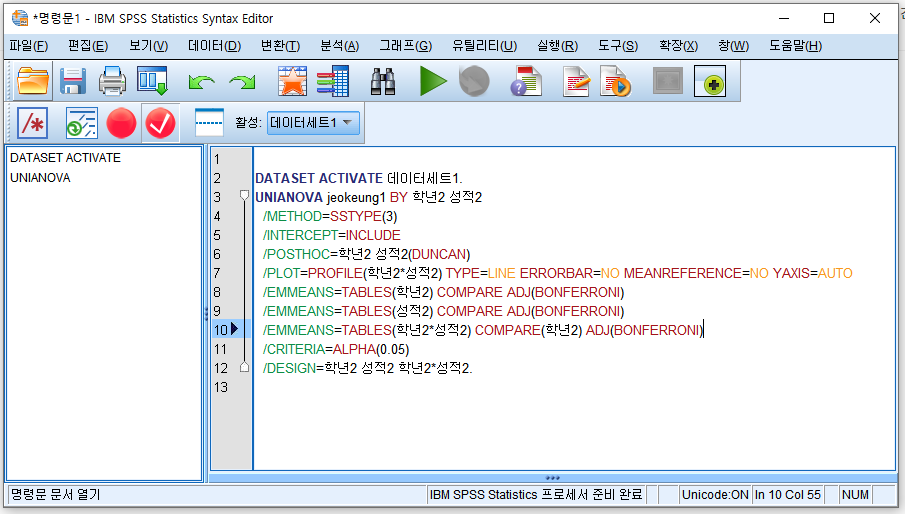905x514 pixels.
Task: Click the line 10 arrow marker
Action: click(x=234, y=329)
